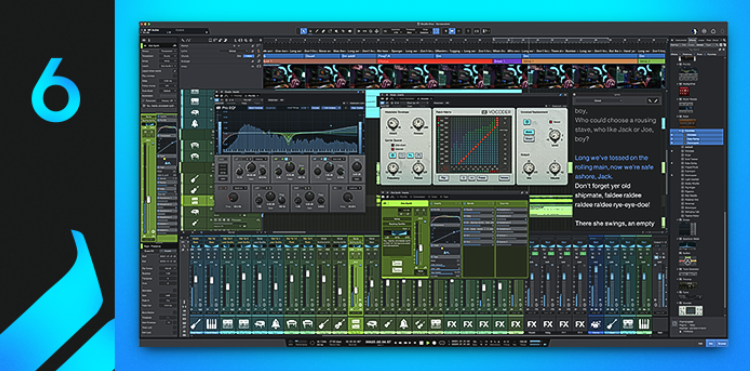The image size is (750, 371).
Task: Toggle the Loop button in transport bar
Action: tap(441, 342)
